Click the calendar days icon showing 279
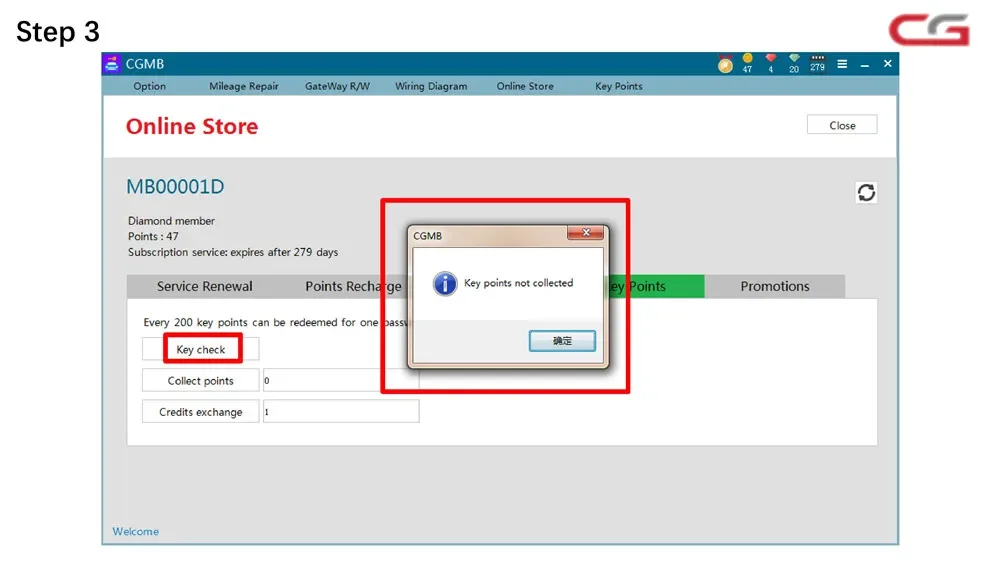Viewport: 1000px width, 562px height. [818, 63]
